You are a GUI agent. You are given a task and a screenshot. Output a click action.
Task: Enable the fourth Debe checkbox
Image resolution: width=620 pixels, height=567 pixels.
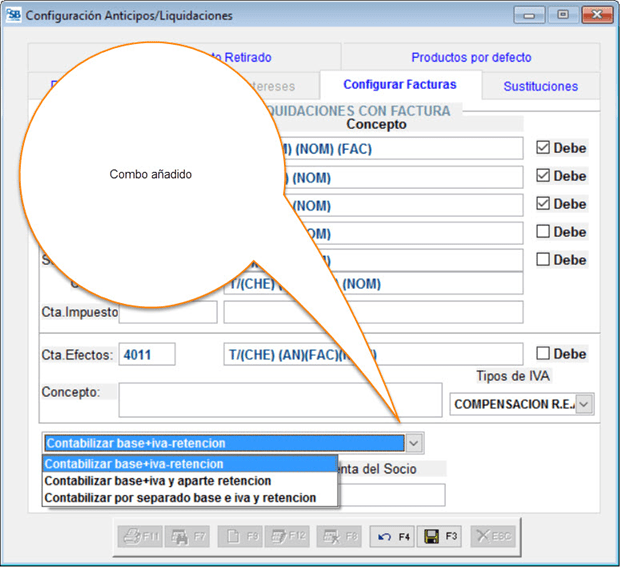pos(543,232)
